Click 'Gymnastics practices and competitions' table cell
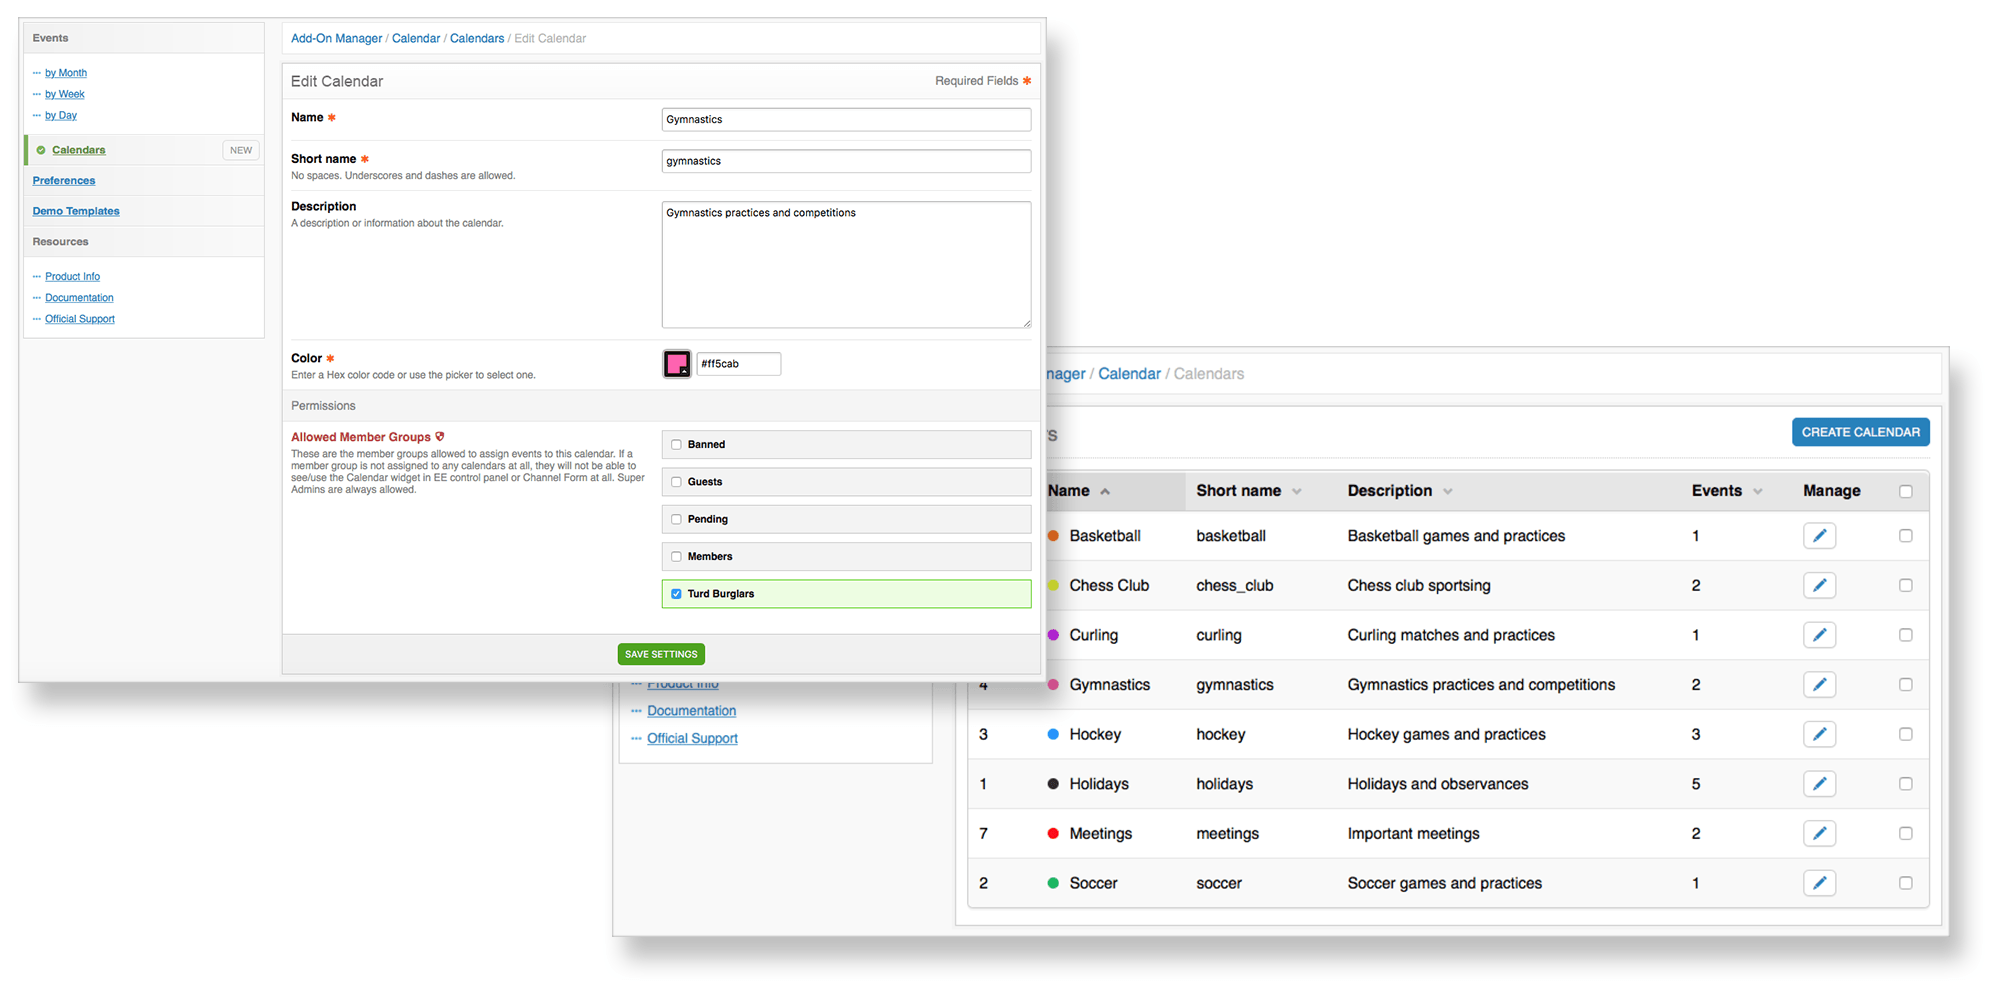This screenshot has height=1000, width=2000. click(1481, 685)
